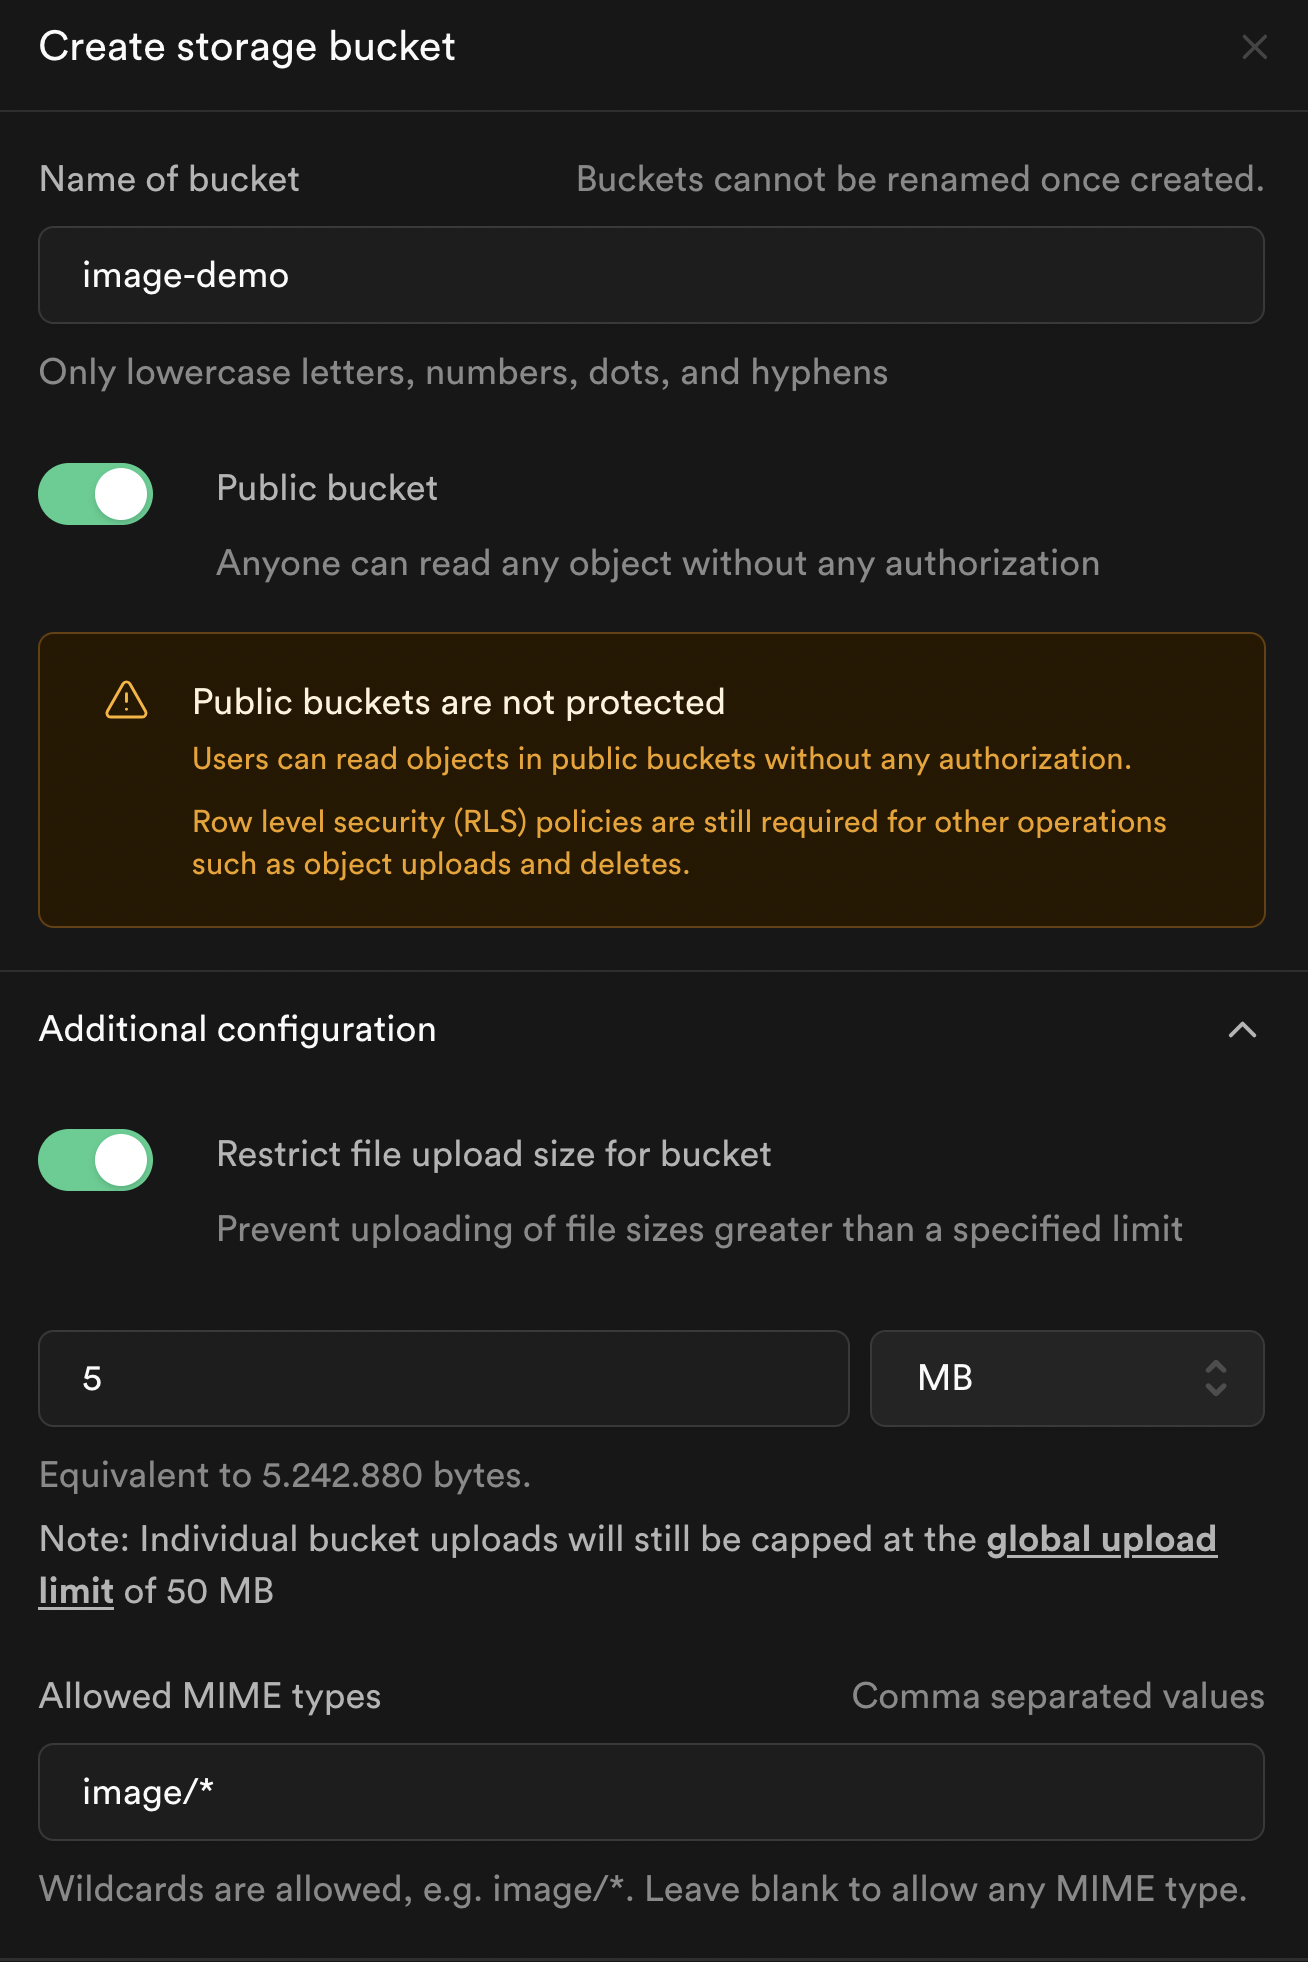Open the MB size unit dropdown
Screen dimensions: 1308x1962
[x=1066, y=1378]
